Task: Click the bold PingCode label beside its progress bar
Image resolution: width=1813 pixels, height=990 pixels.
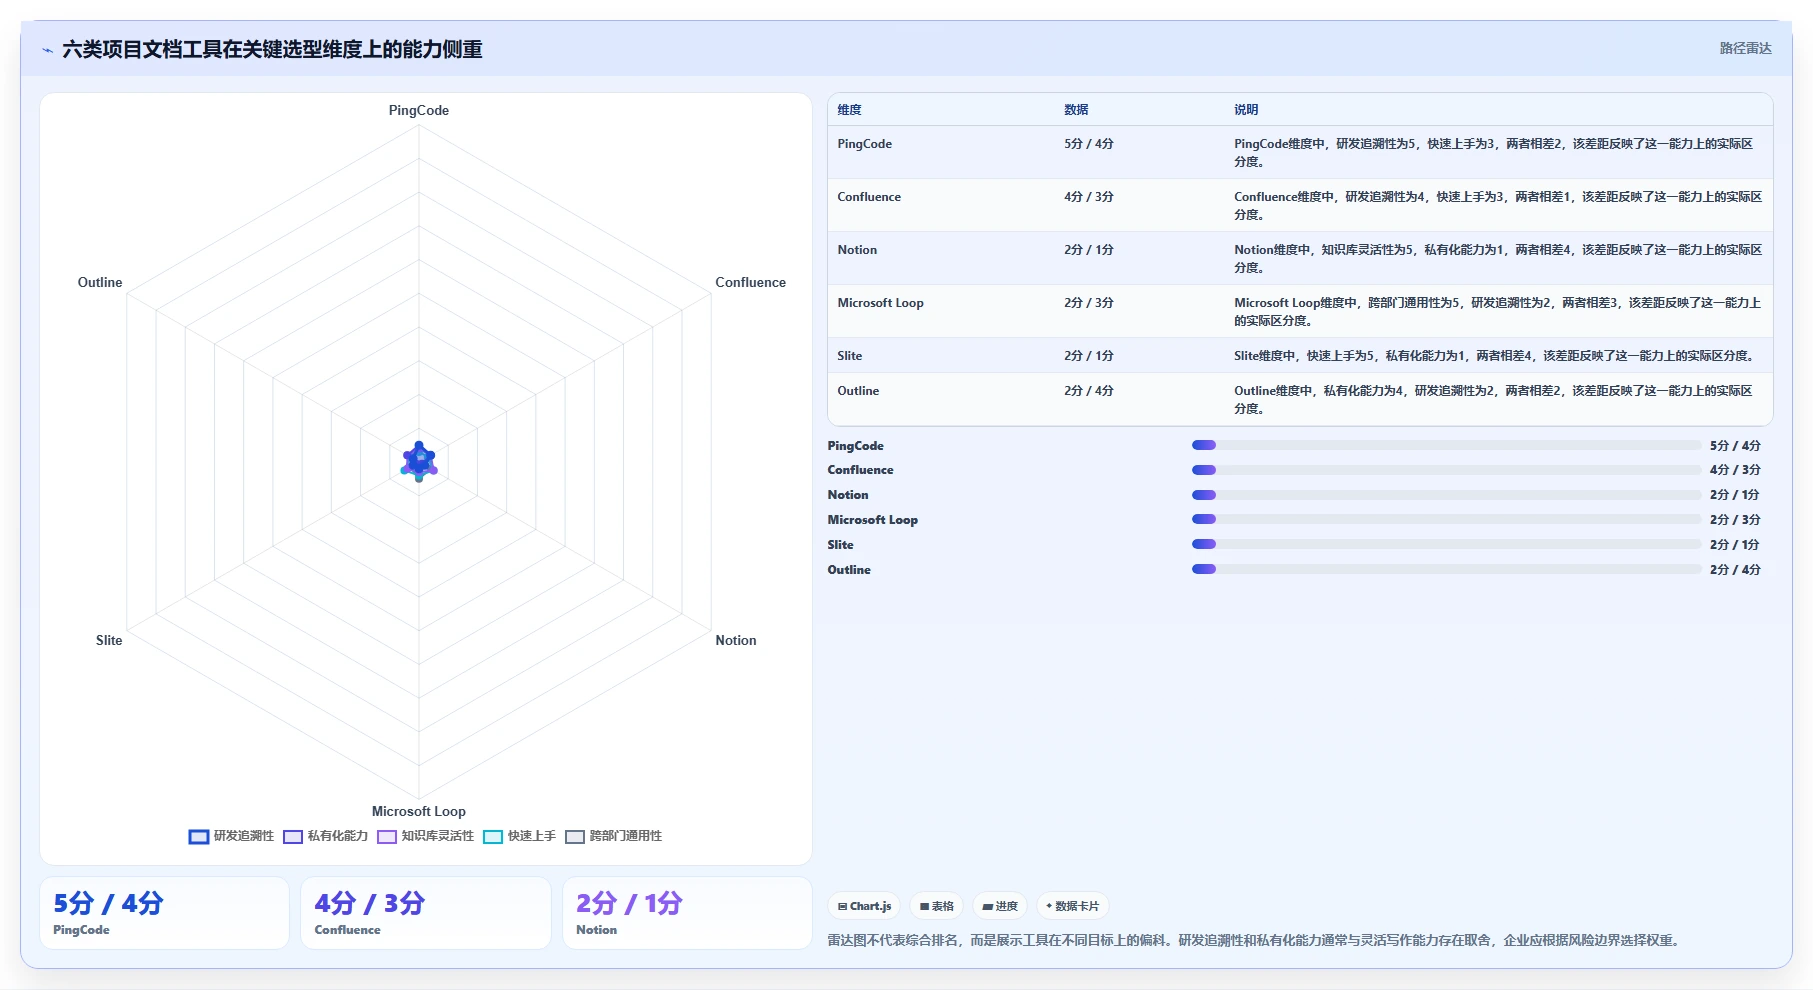Action: pos(855,446)
